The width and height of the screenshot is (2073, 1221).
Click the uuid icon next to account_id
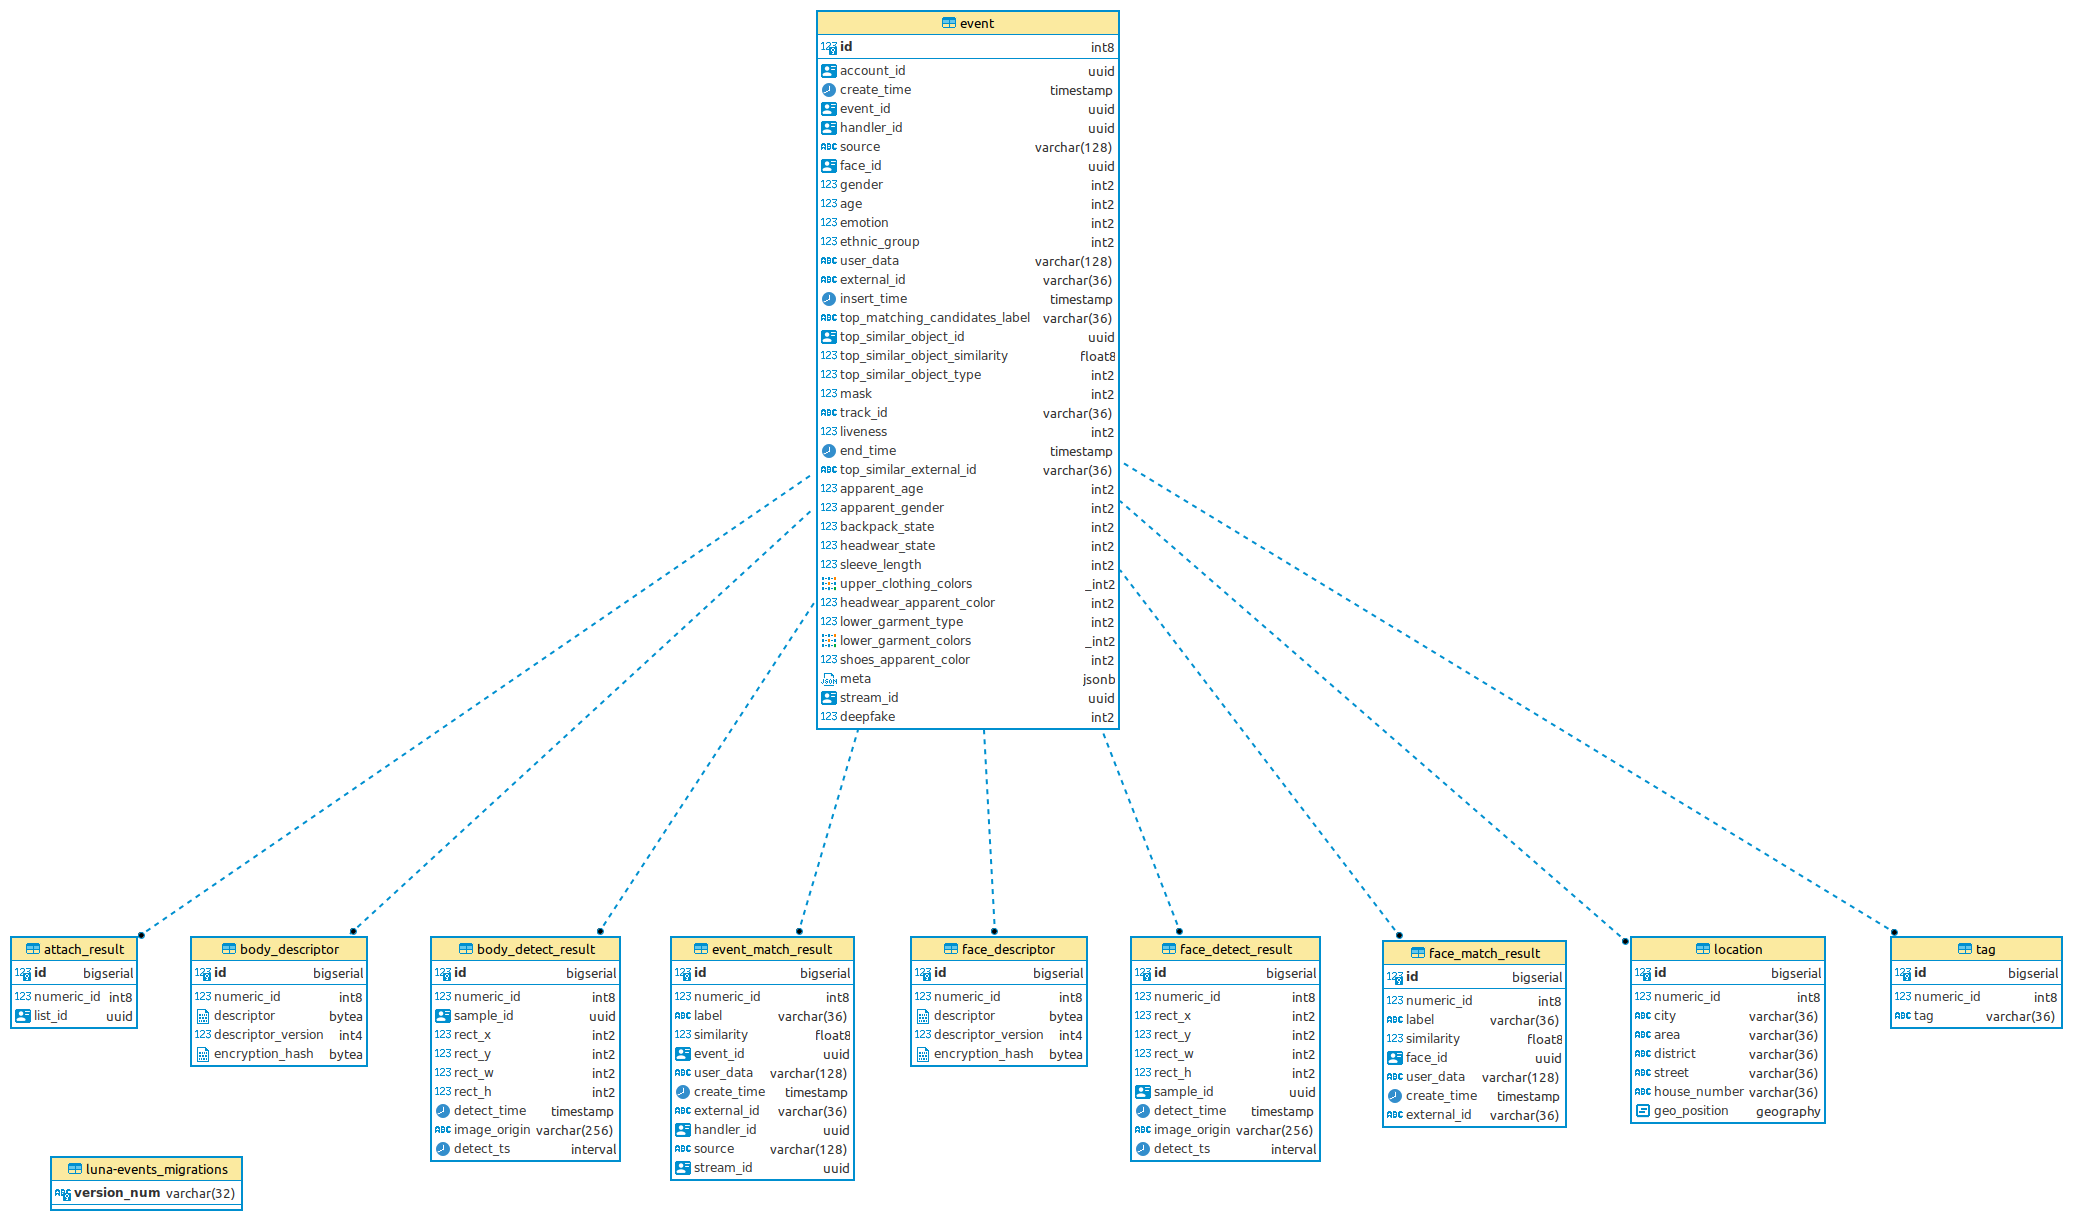click(829, 71)
